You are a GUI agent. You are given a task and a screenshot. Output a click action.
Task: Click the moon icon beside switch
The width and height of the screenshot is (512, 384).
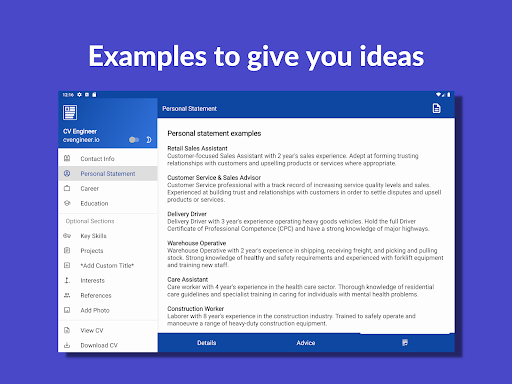click(149, 140)
